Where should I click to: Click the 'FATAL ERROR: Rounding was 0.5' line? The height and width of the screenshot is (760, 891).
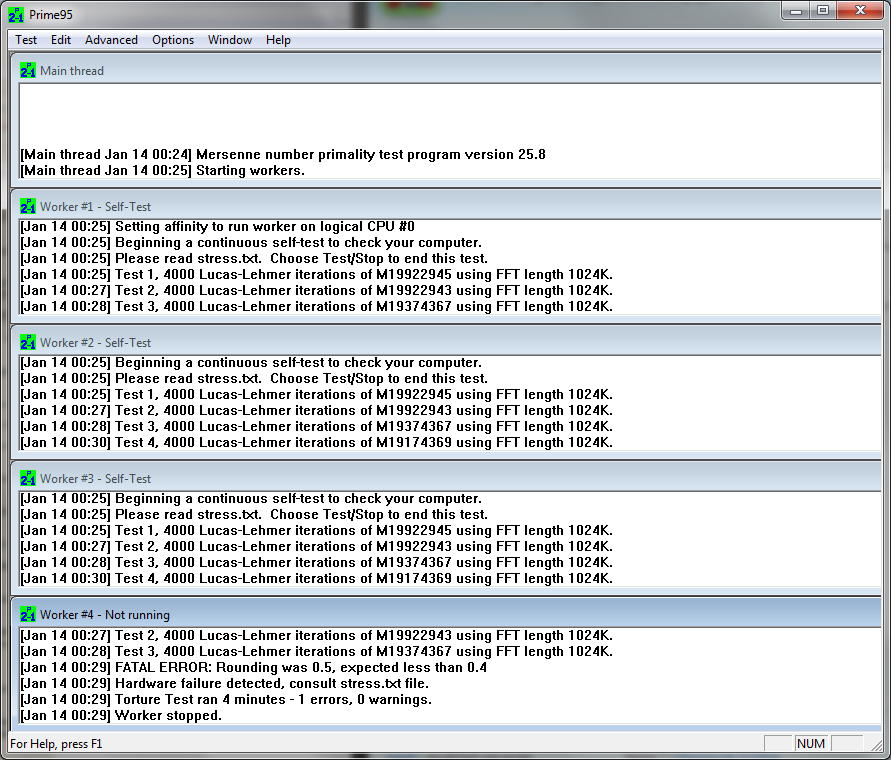pyautogui.click(x=254, y=667)
